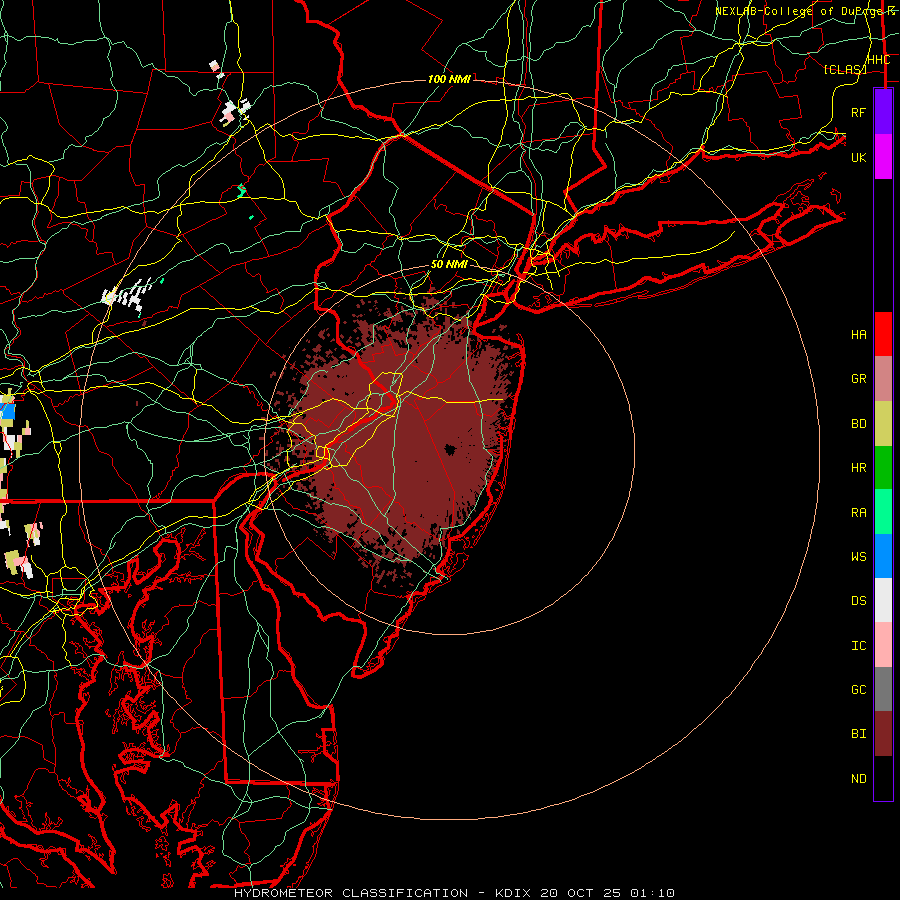Screen dimensions: 900x900
Task: Click the light pink IC legend swatch
Action: [883, 645]
